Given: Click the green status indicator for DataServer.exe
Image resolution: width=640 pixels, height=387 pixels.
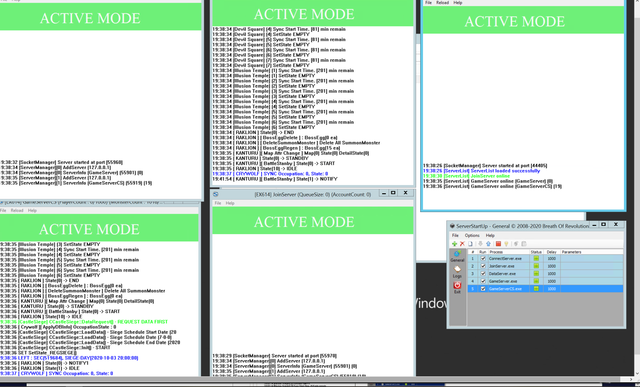Looking at the screenshot, I should point(536,274).
